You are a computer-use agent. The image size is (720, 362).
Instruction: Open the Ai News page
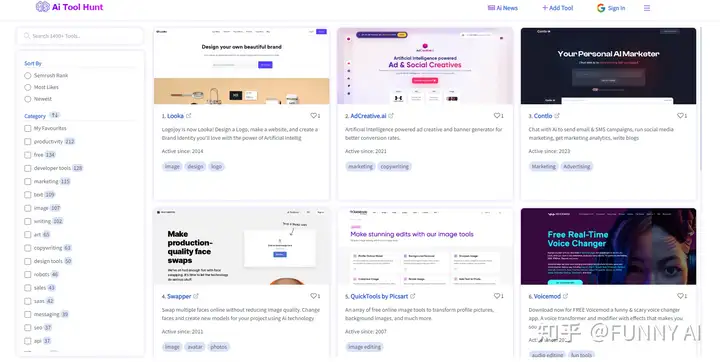click(502, 8)
